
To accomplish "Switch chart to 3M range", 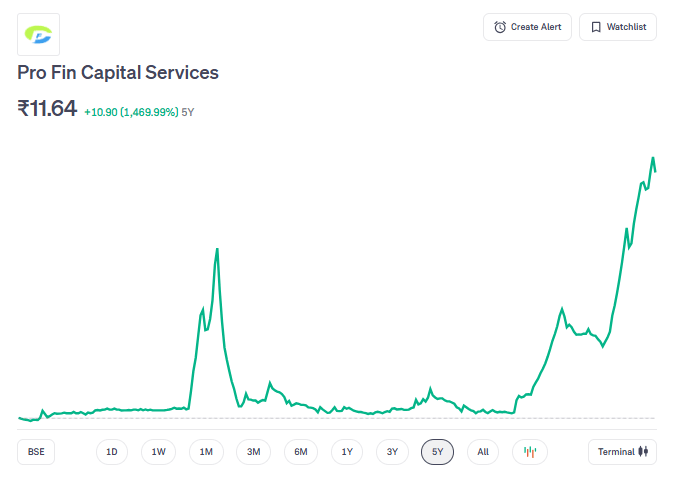I will [x=253, y=452].
